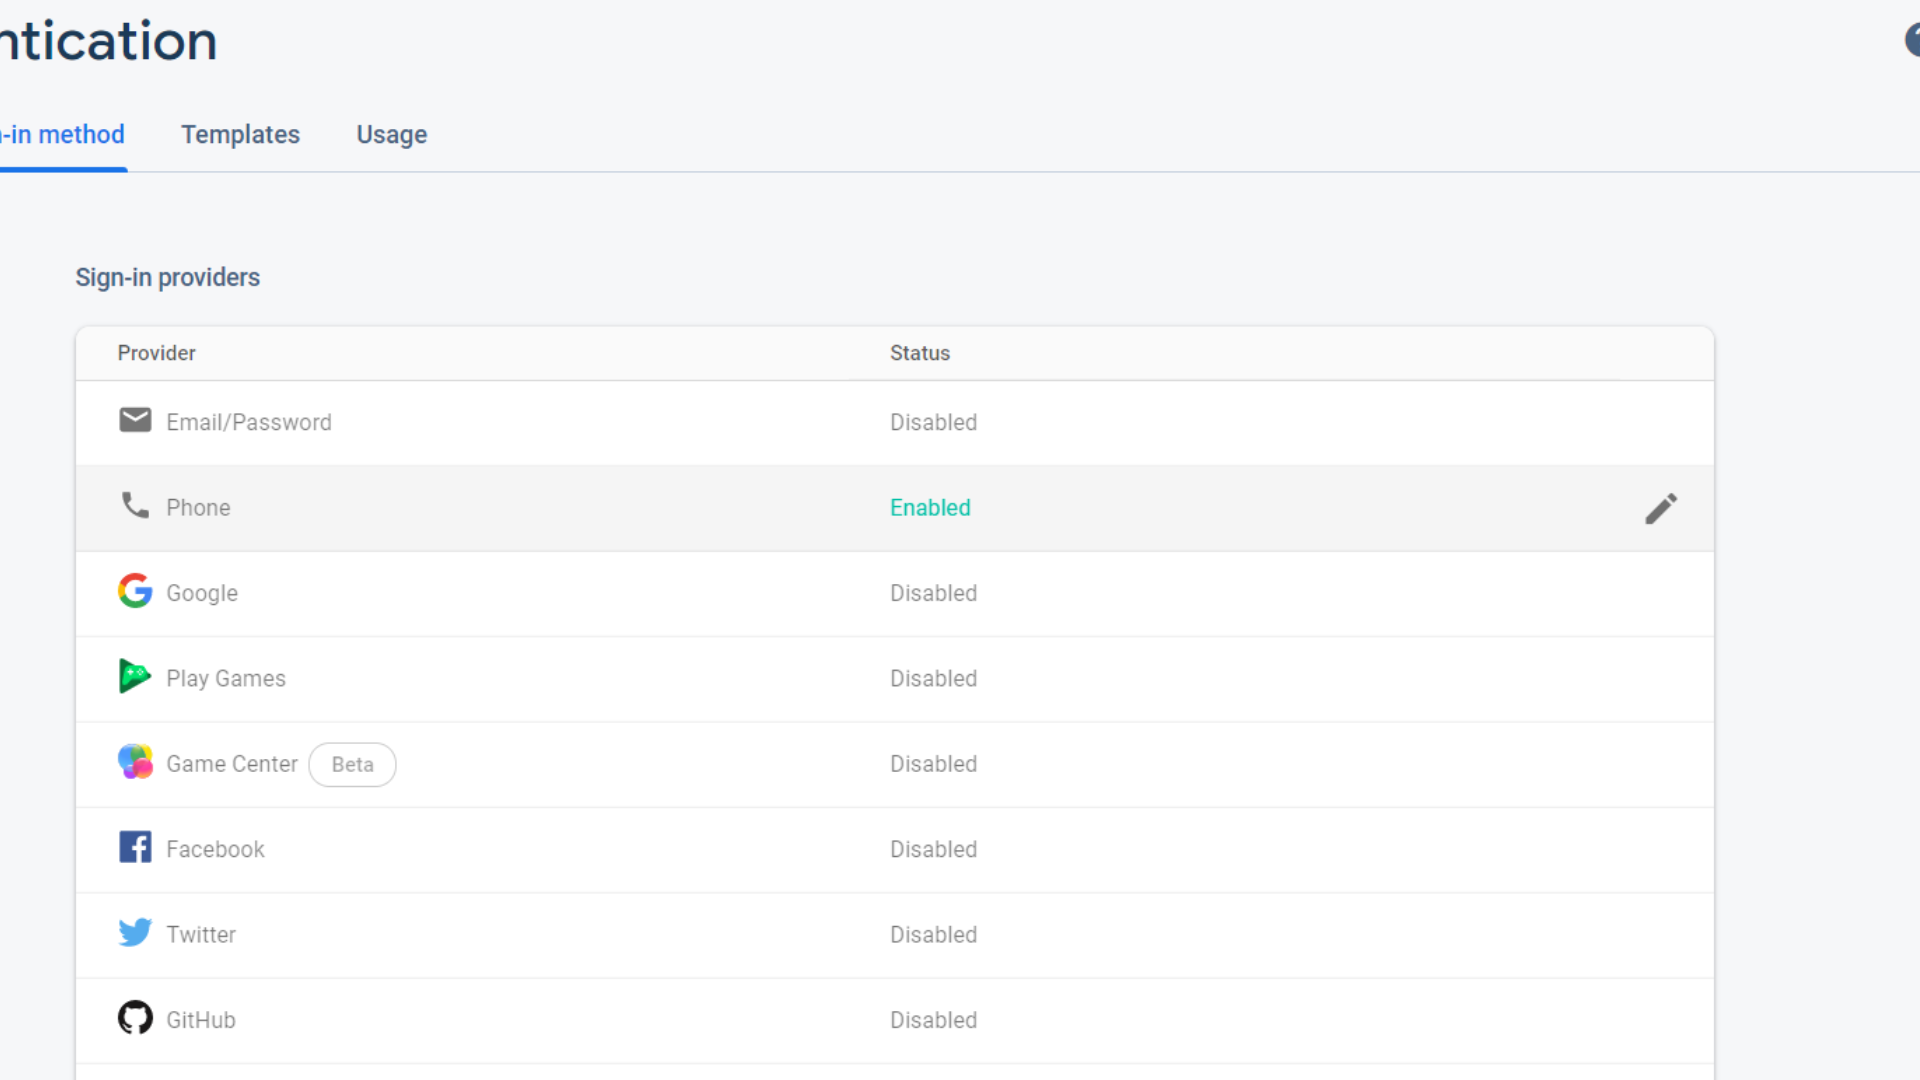Select the Play Games provider label
Image resolution: width=1920 pixels, height=1080 pixels.
(226, 679)
